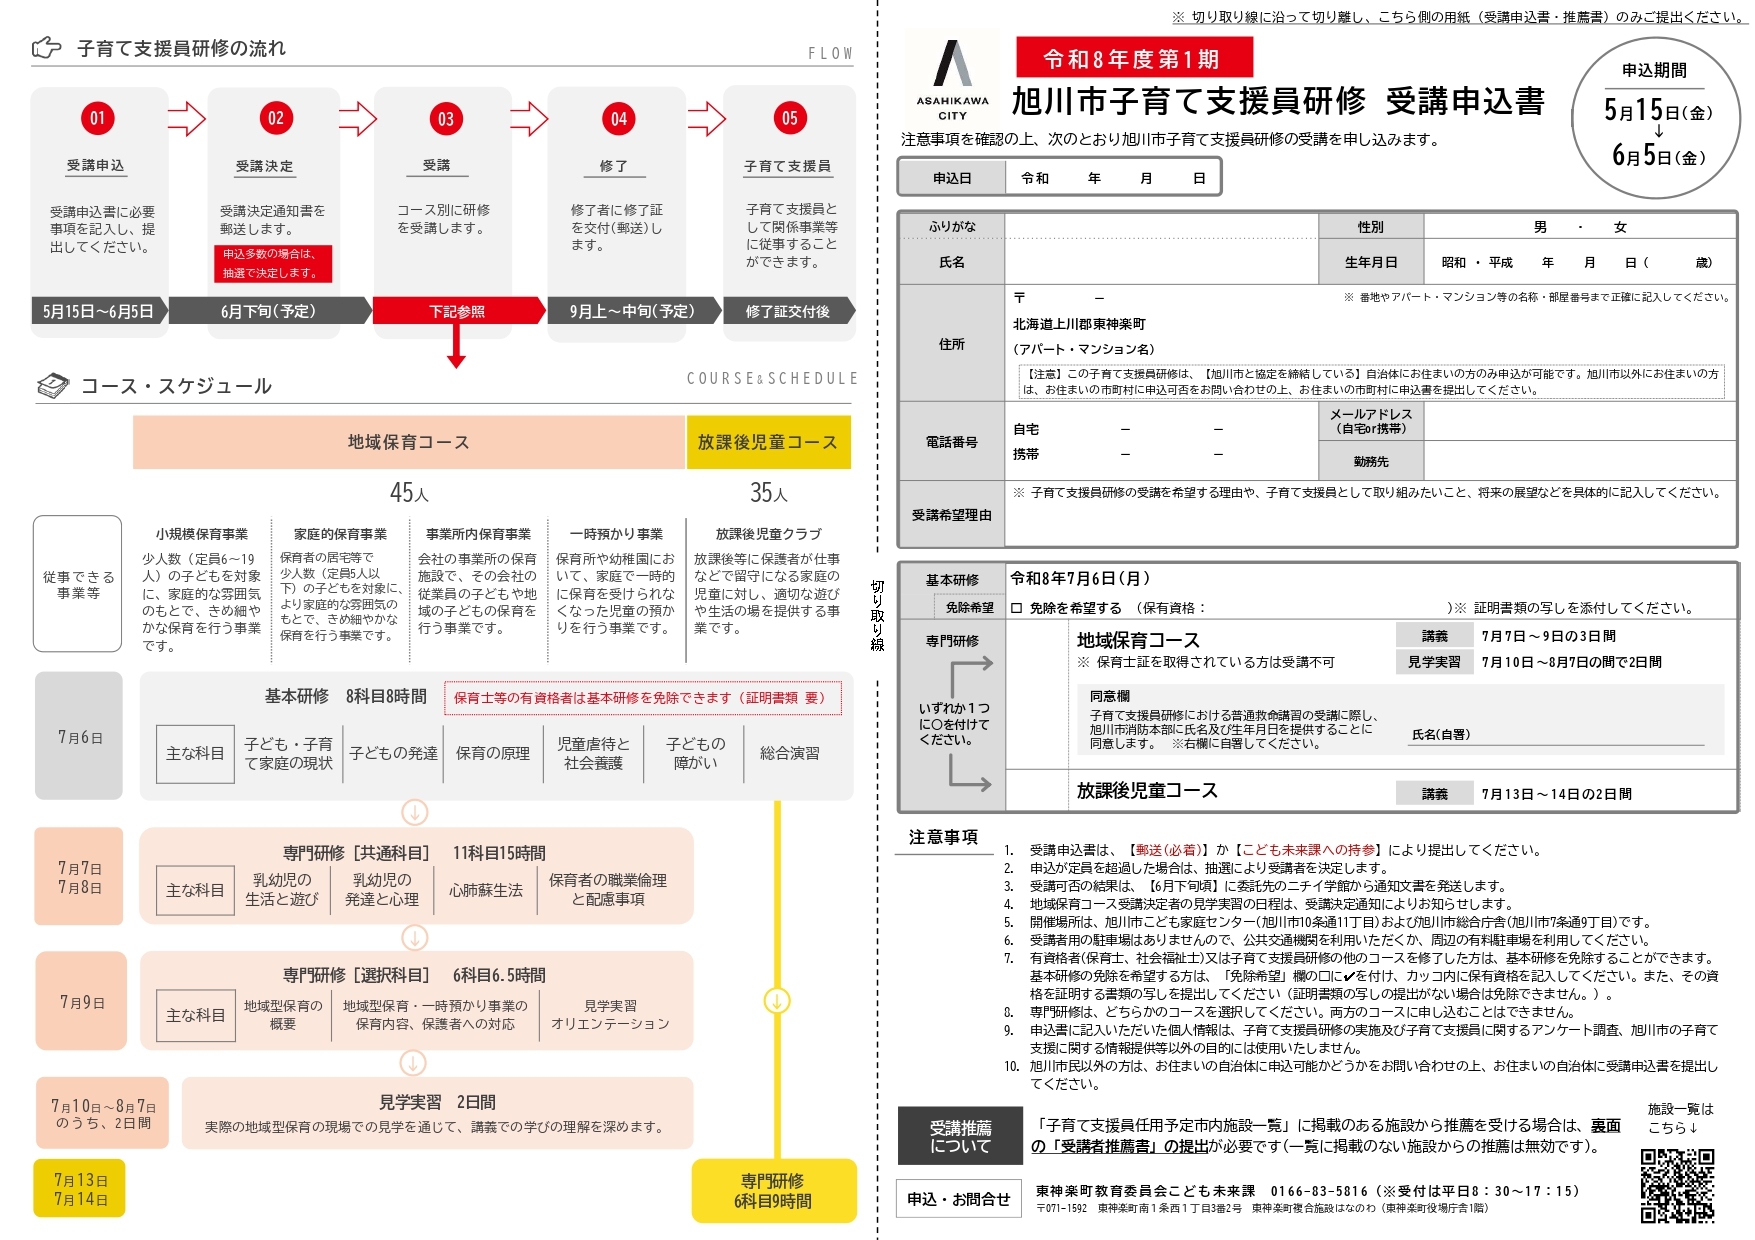Select the red 02 step circle
1755x1240 pixels.
point(275,118)
